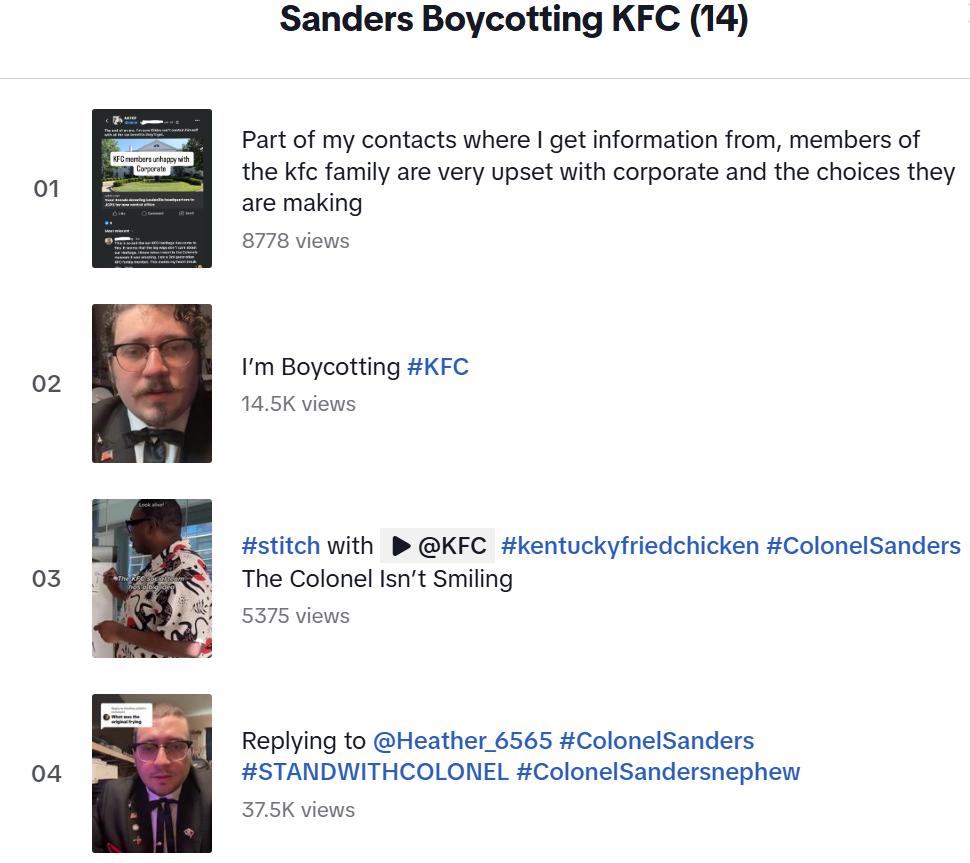Open the #stitch hashtag link
This screenshot has height=863, width=970.
281,546
